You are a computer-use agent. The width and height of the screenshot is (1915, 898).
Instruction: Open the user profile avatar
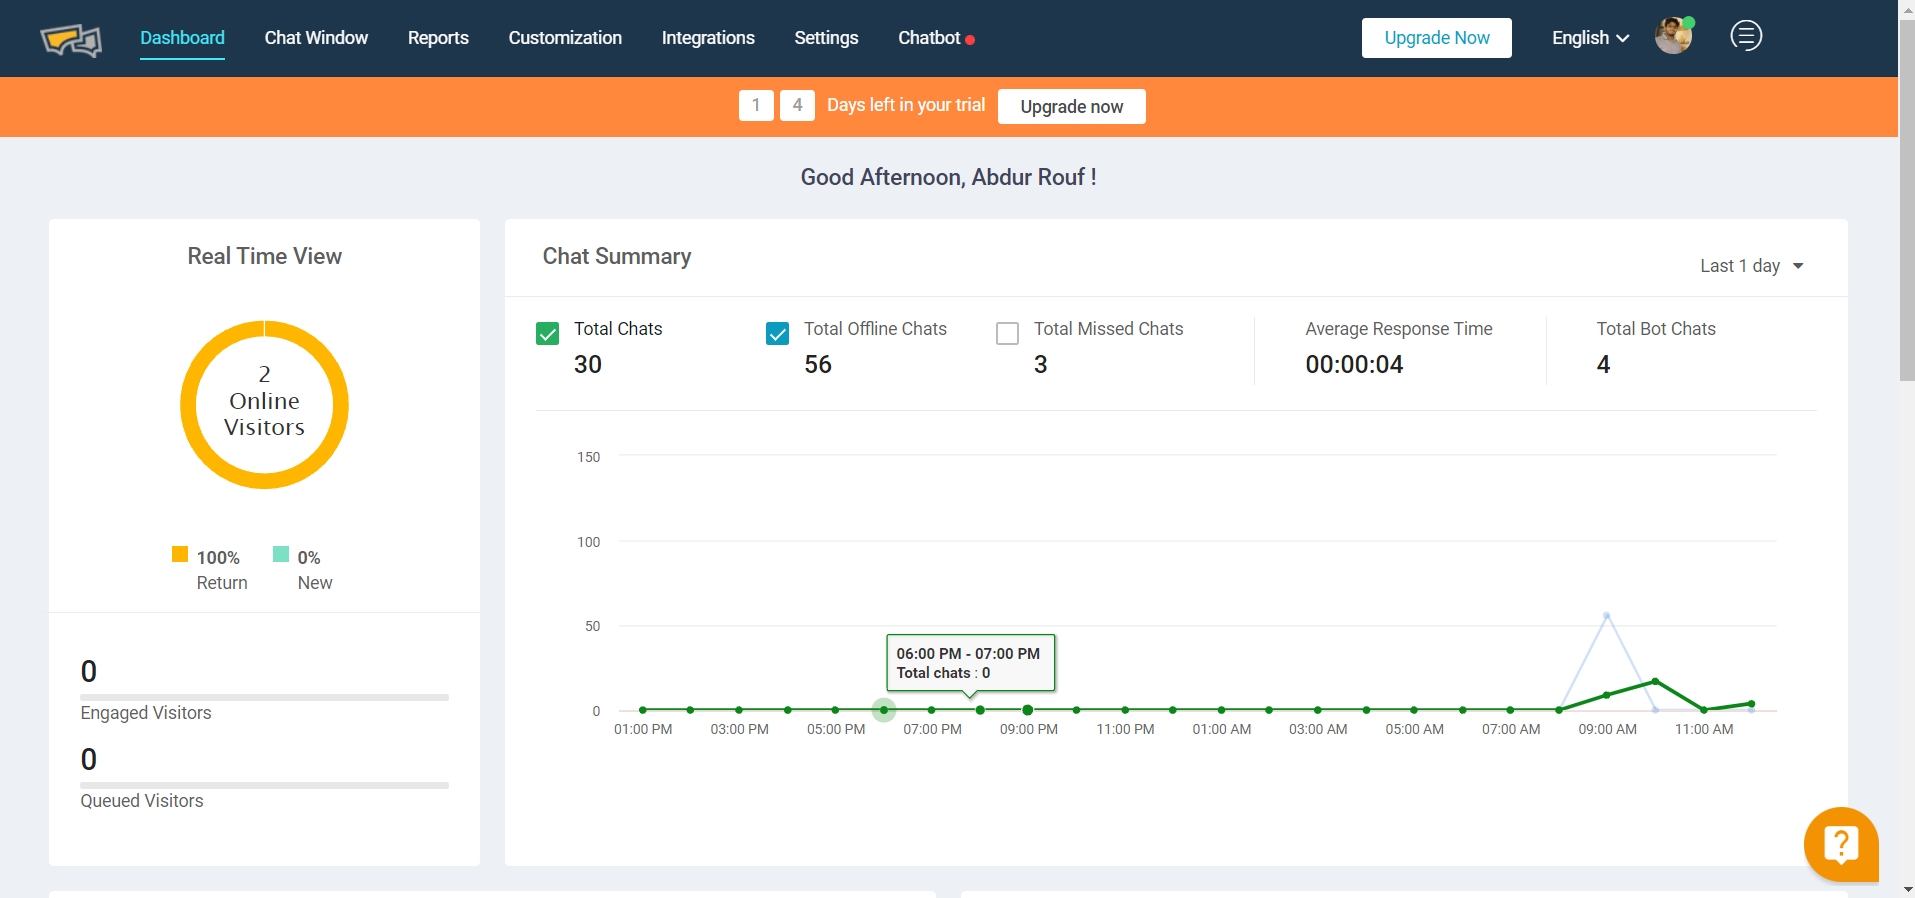(x=1673, y=37)
